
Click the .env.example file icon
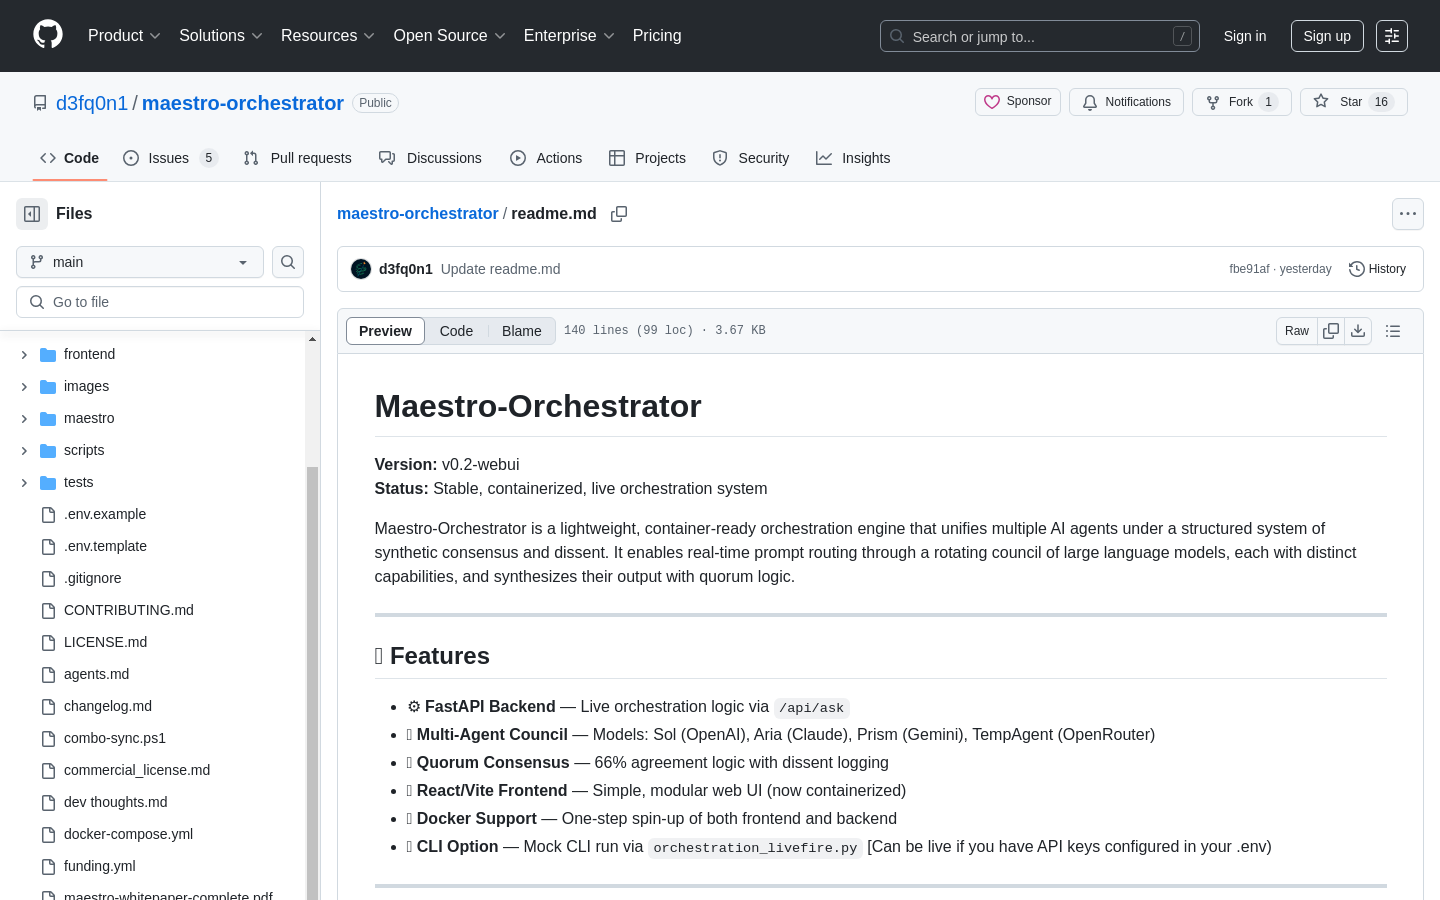pyautogui.click(x=48, y=515)
